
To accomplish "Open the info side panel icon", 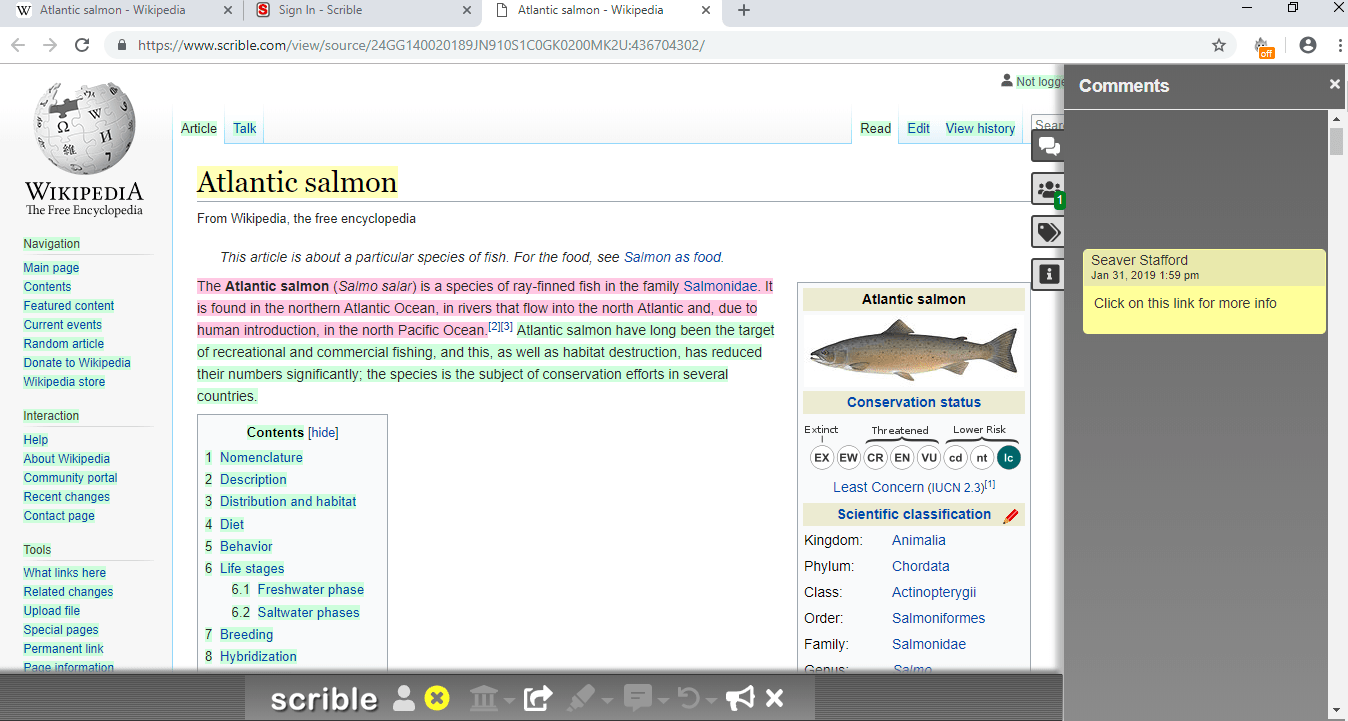I will (1047, 274).
